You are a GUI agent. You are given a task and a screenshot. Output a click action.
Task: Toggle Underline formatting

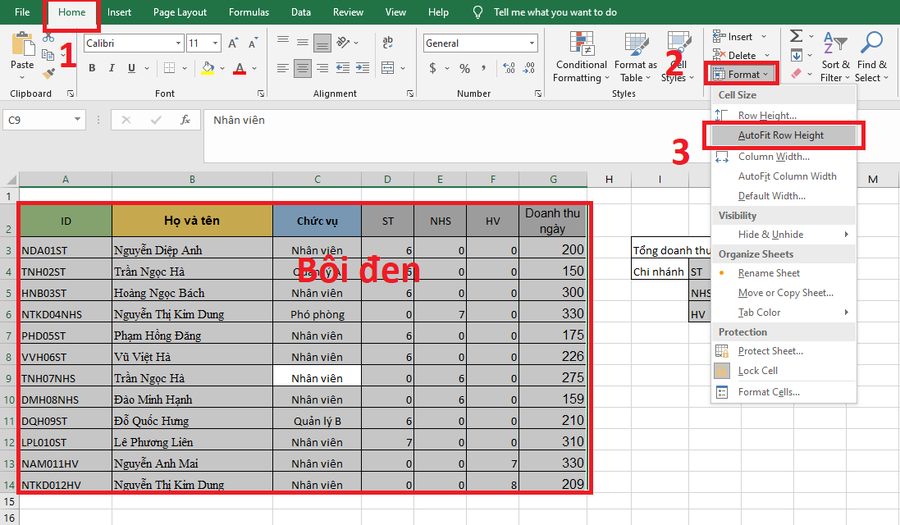coord(131,68)
